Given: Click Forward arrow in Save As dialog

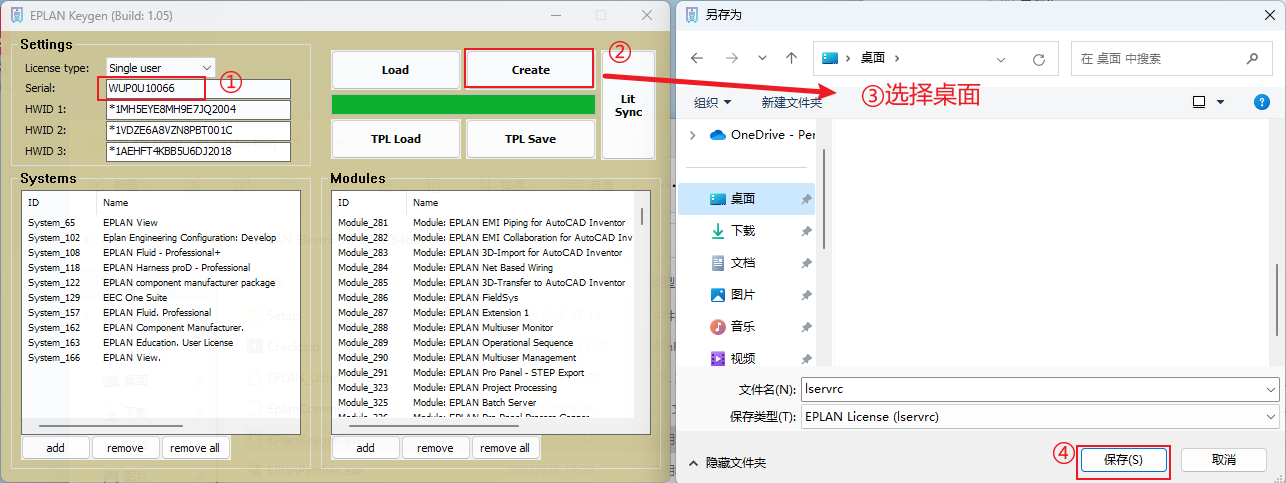Looking at the screenshot, I should [730, 59].
